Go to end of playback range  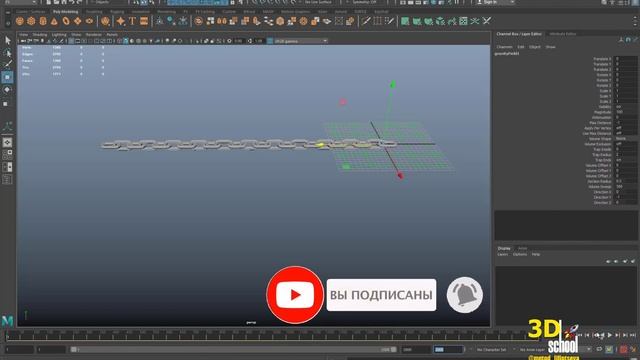[633, 335]
